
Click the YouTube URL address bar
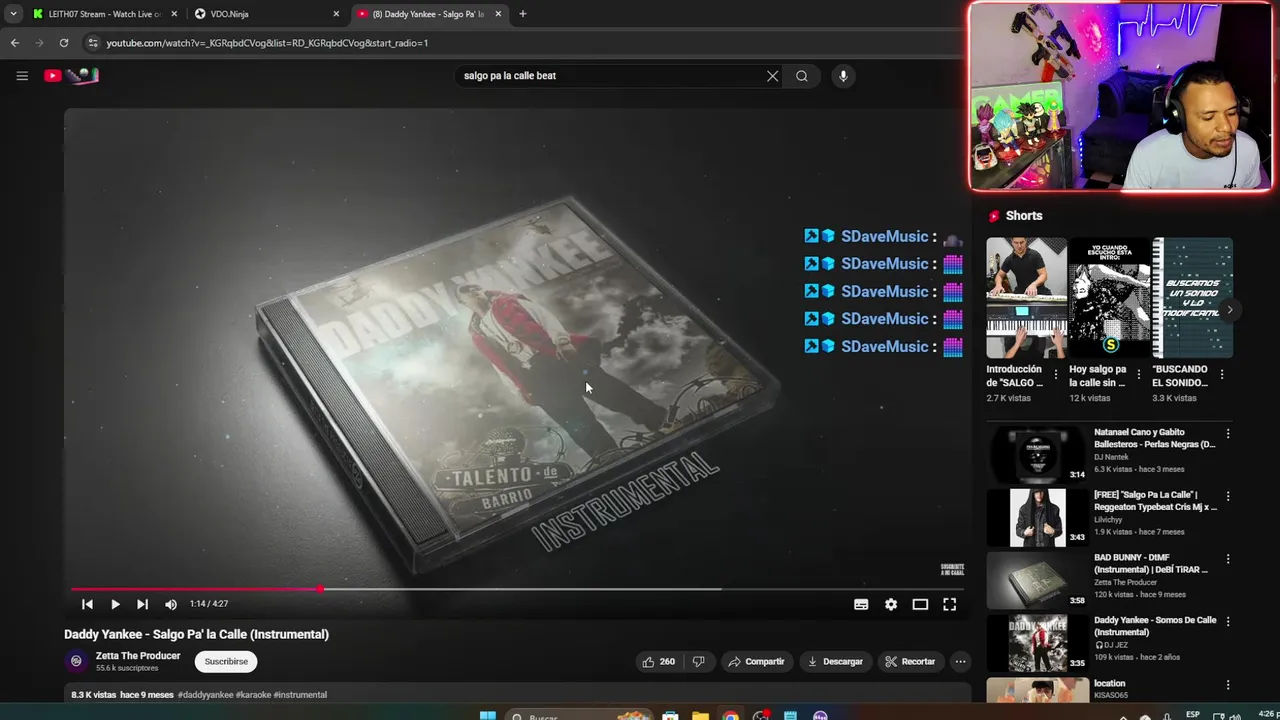pyautogui.click(x=520, y=43)
